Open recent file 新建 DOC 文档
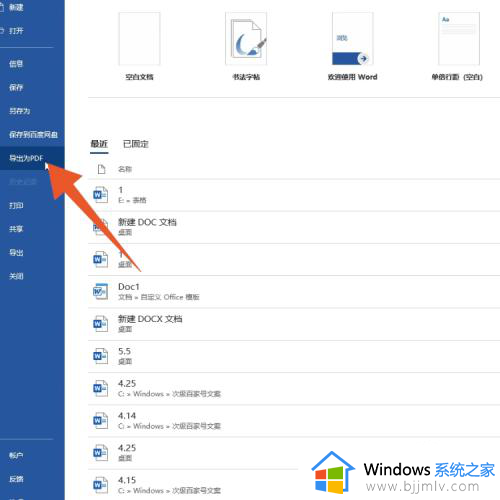This screenshot has width=500, height=500. 293,227
